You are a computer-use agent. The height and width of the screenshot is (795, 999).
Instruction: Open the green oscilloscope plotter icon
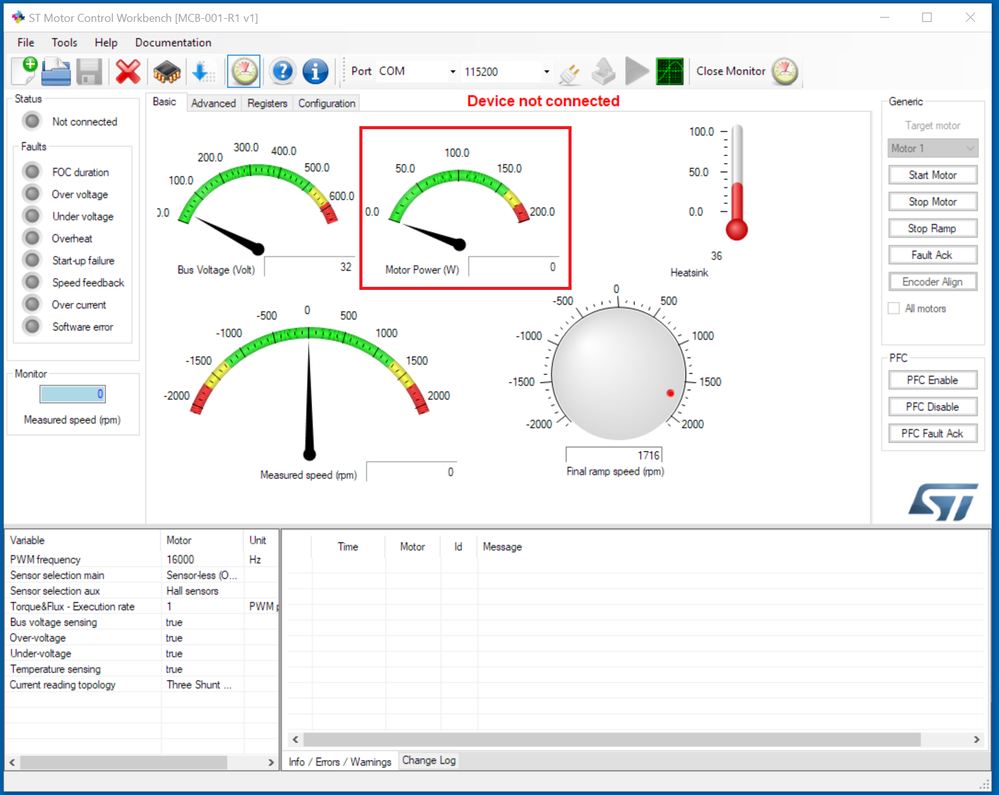point(670,71)
